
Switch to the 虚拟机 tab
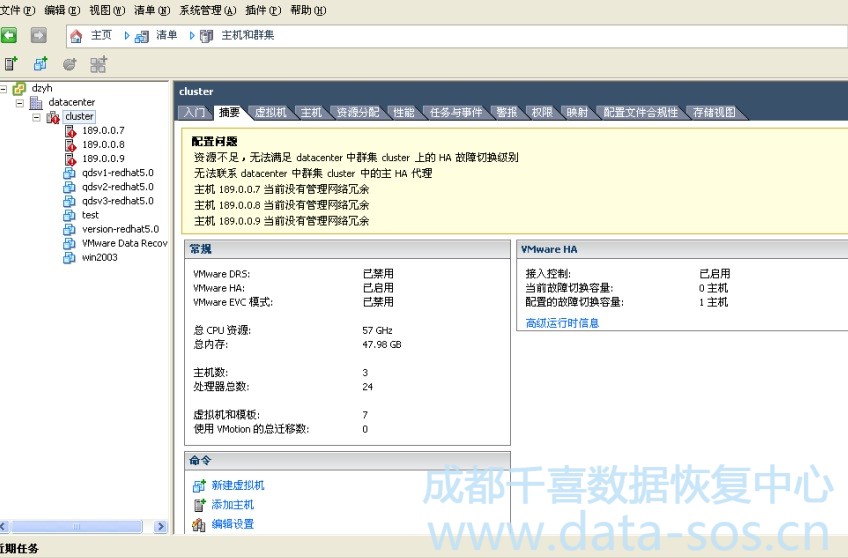tap(270, 112)
